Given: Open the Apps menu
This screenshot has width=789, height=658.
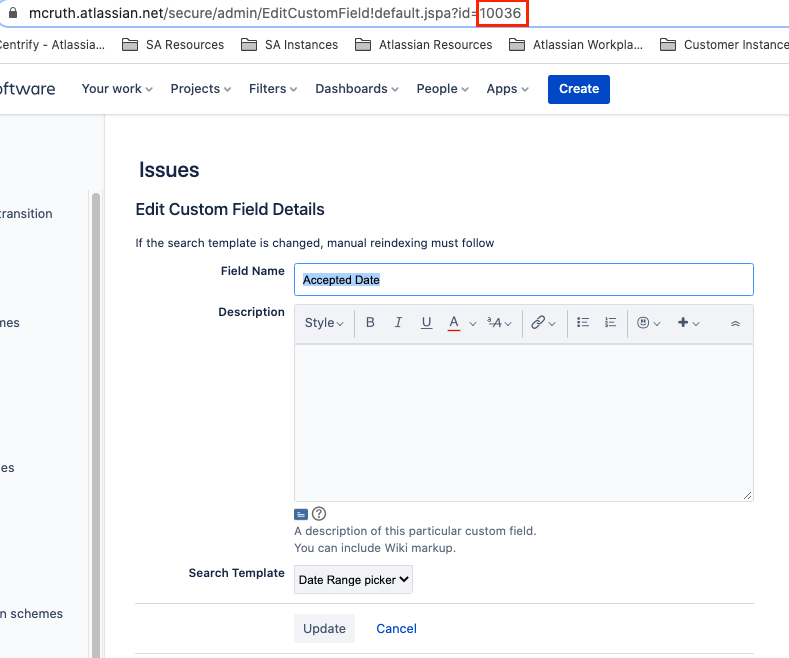Looking at the screenshot, I should (507, 89).
